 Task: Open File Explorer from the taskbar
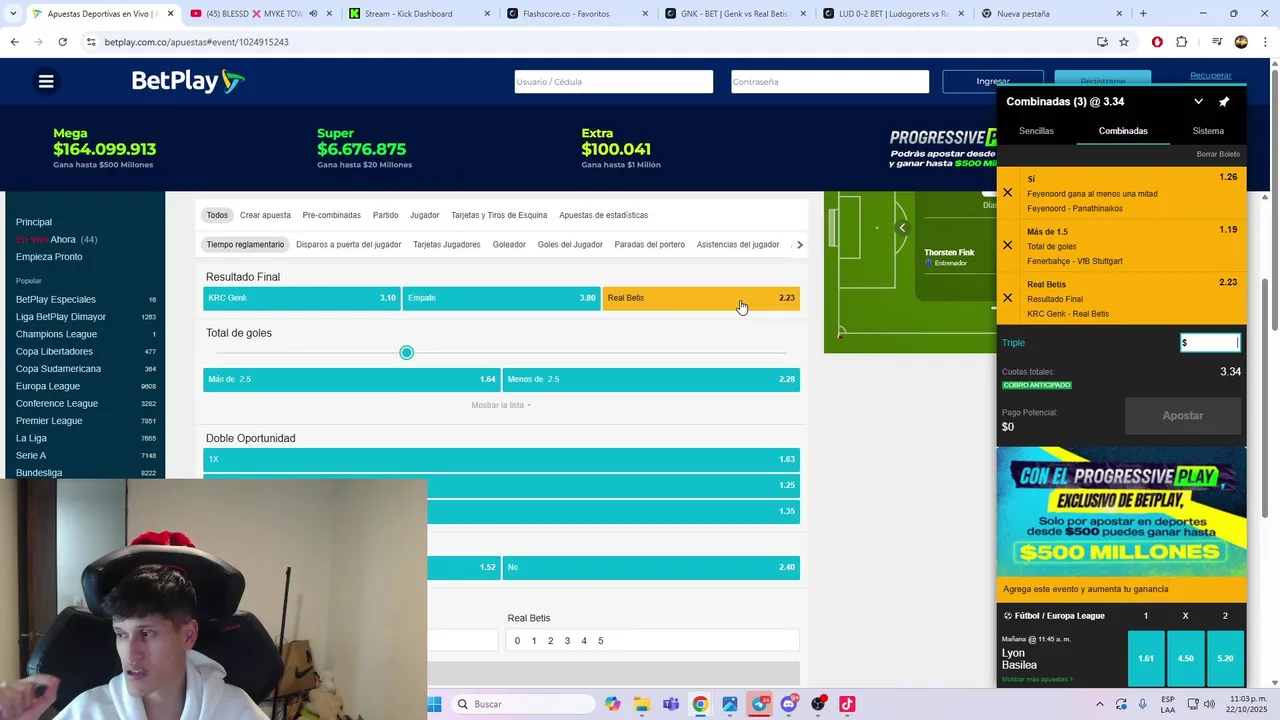[x=641, y=704]
